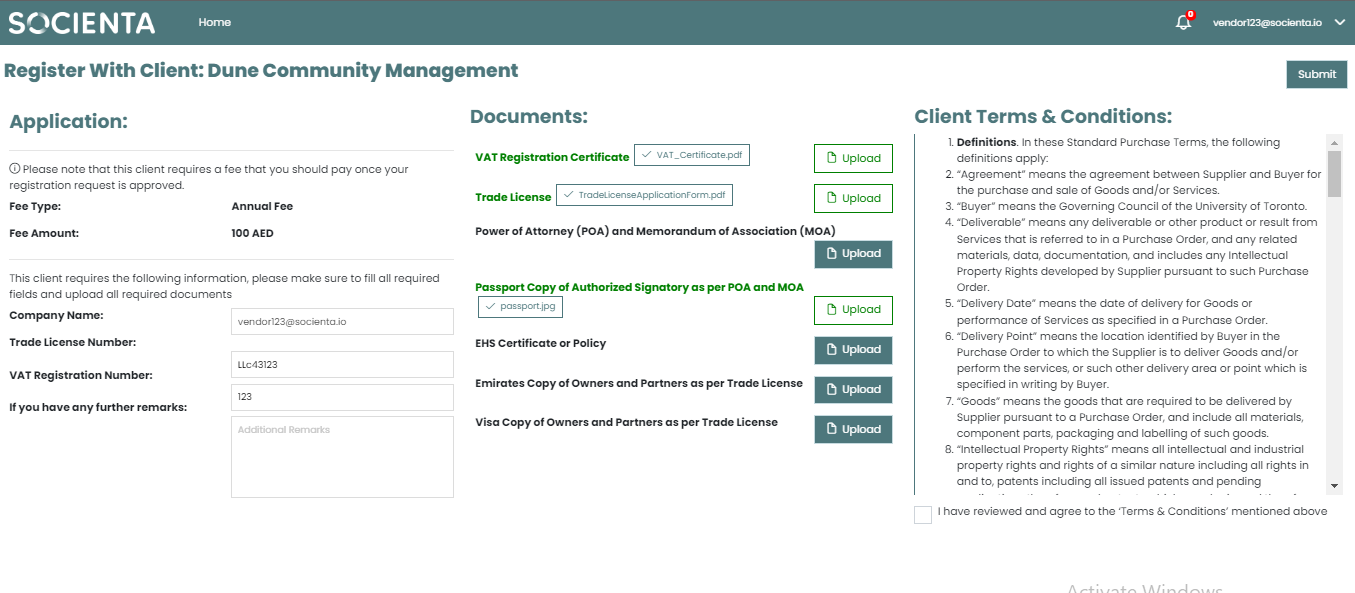The width and height of the screenshot is (1355, 593).
Task: Expand the vendor123@socienta.io account dropdown
Action: coord(1340,22)
